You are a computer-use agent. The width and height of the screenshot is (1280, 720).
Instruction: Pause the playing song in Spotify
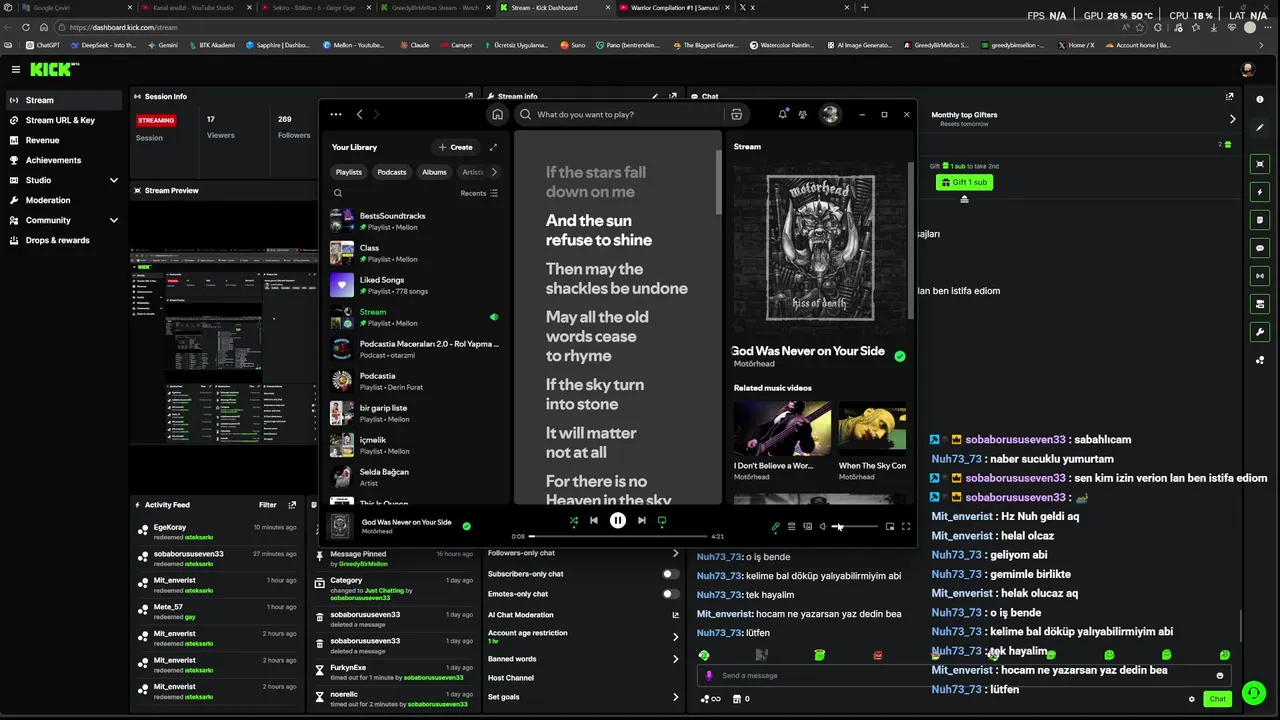point(618,521)
